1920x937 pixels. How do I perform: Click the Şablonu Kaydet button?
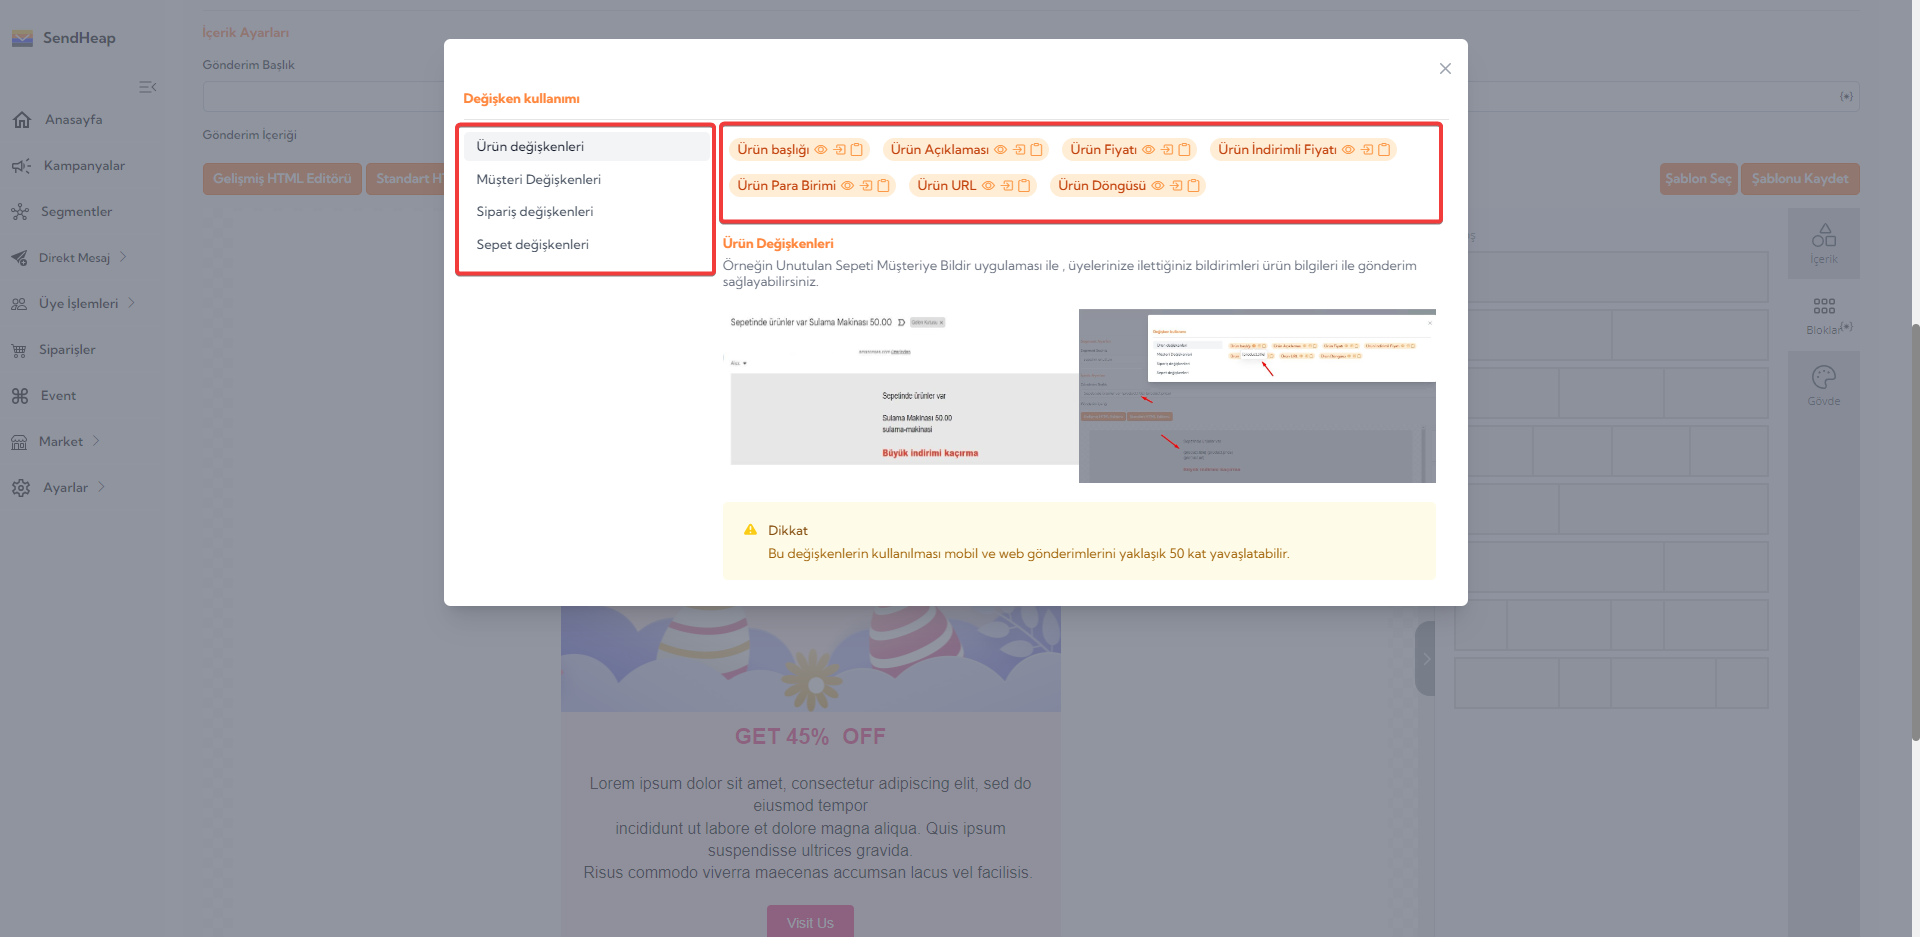point(1800,179)
